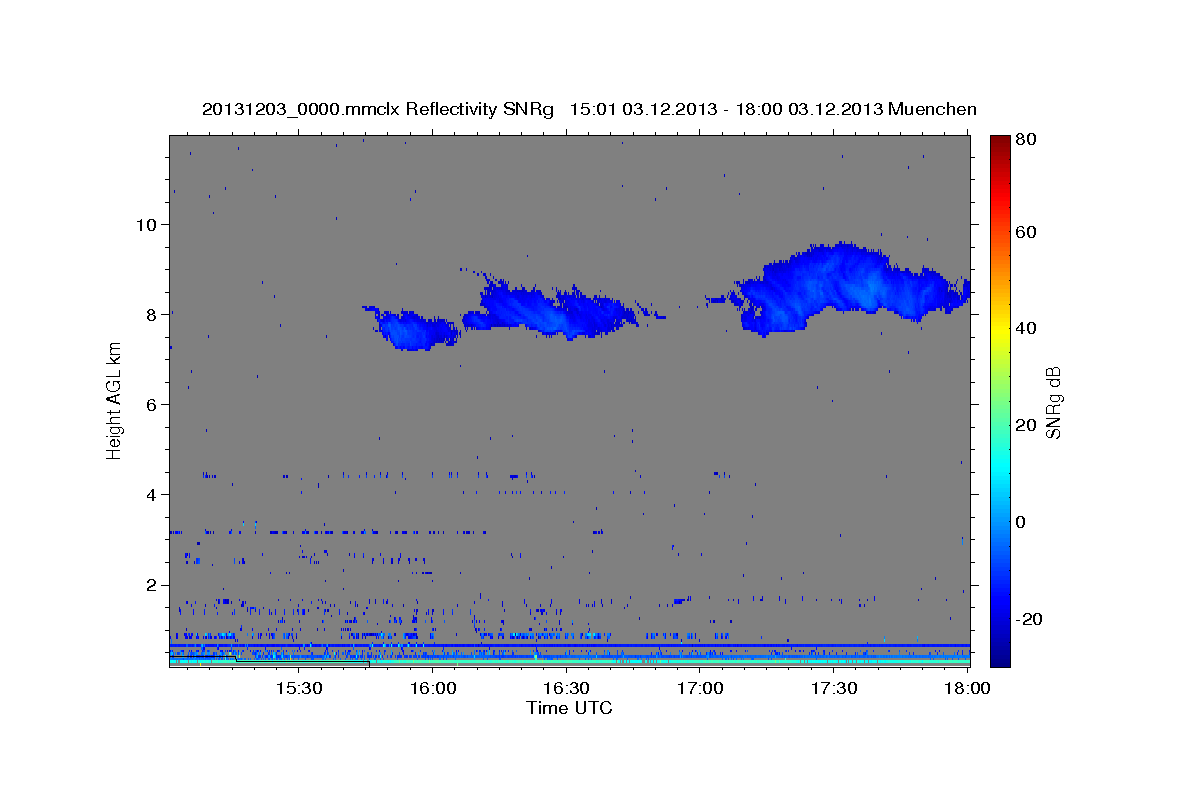Click the colorbar value 40

[1024, 328]
